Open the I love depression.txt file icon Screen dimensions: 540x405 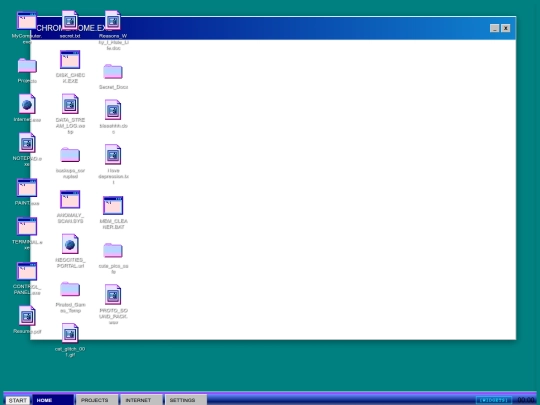pyautogui.click(x=113, y=155)
